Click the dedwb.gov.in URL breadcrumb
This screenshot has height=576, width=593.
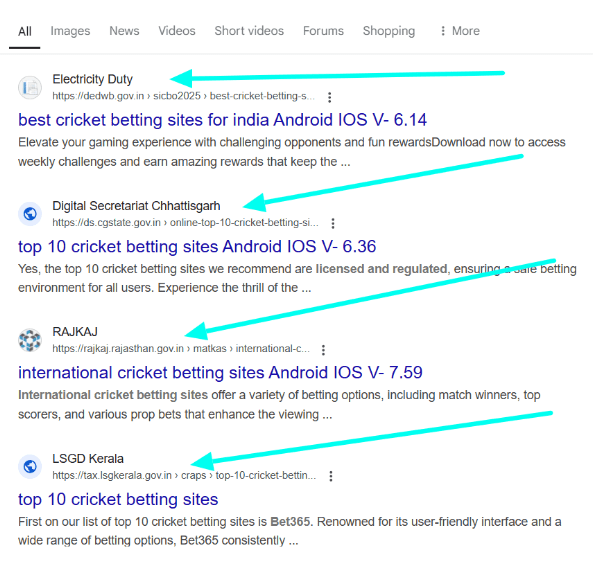[x=183, y=96]
